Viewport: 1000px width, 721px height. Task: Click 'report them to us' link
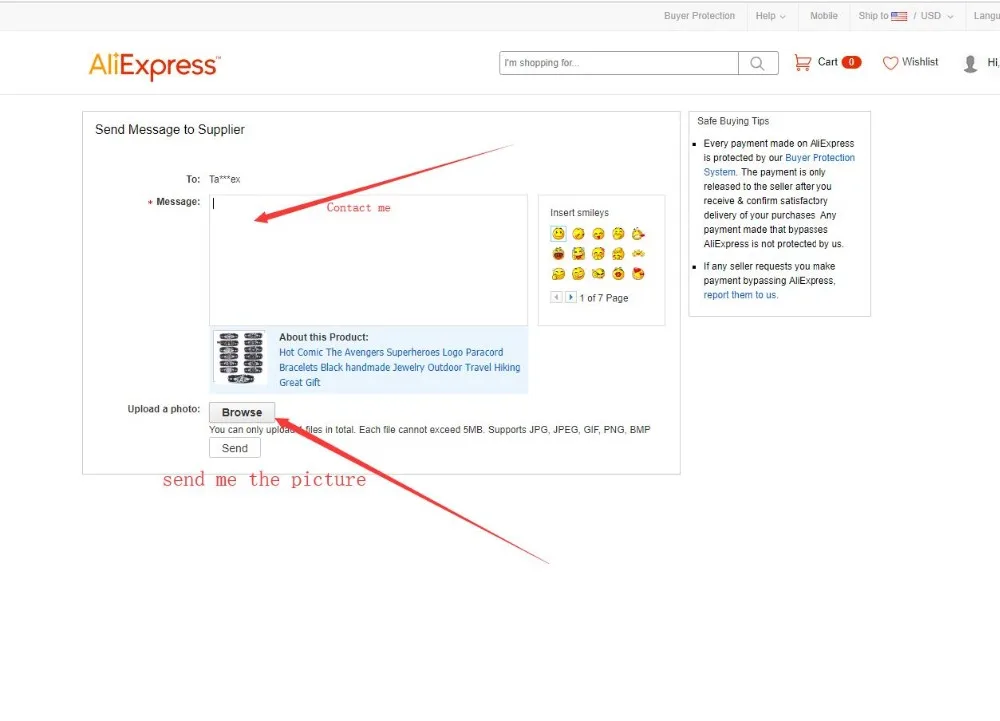point(740,295)
